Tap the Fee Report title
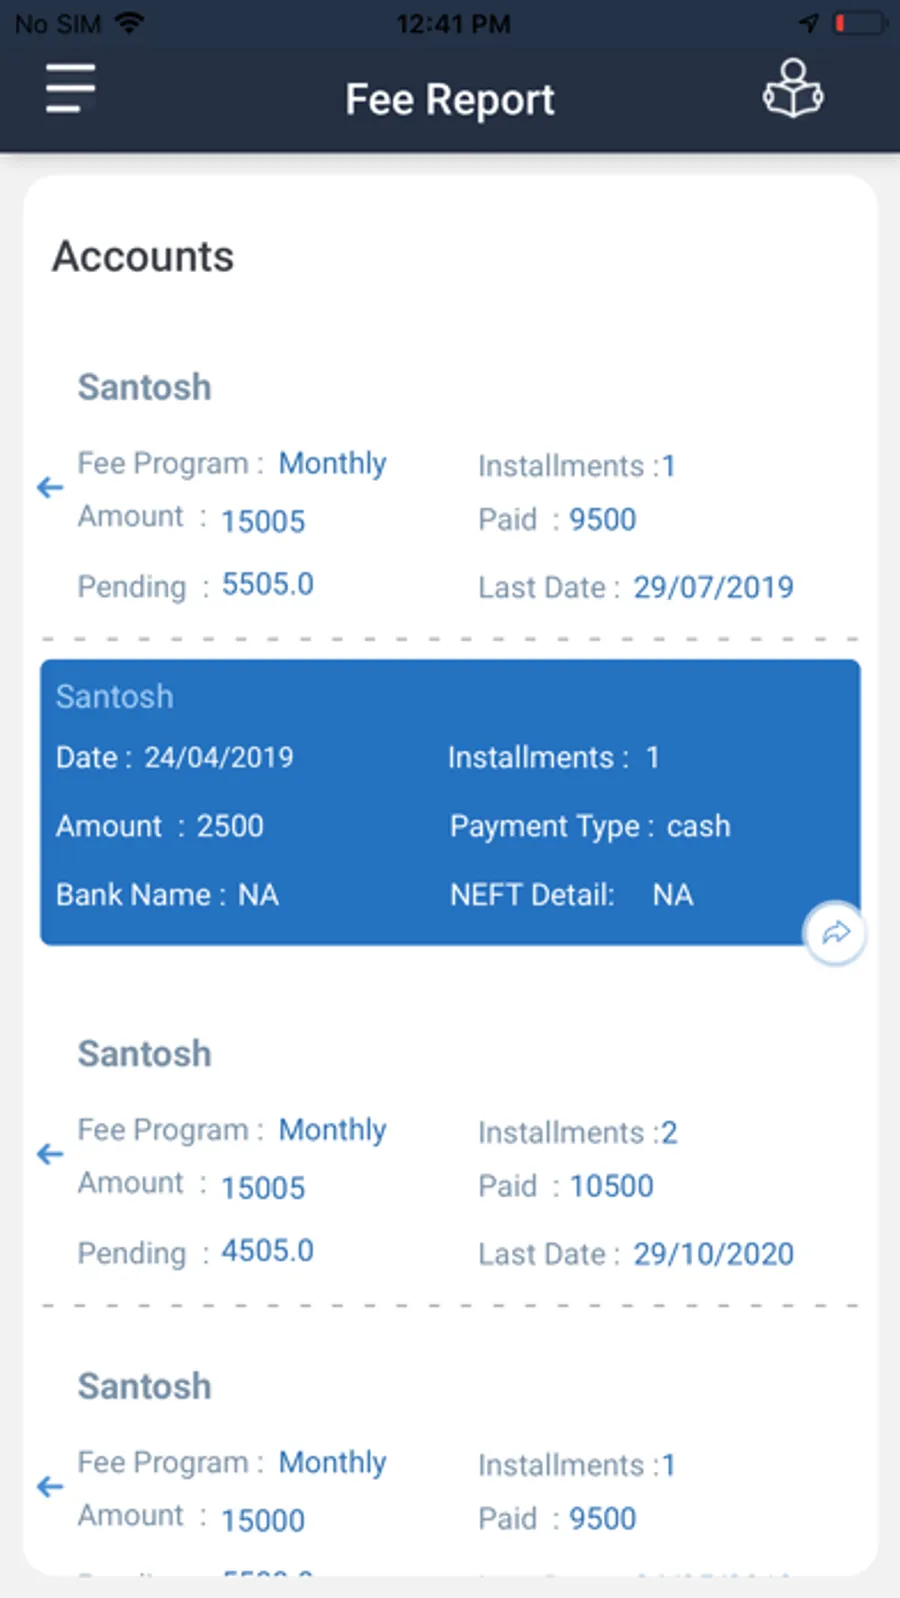The height and width of the screenshot is (1598, 900). point(449,99)
